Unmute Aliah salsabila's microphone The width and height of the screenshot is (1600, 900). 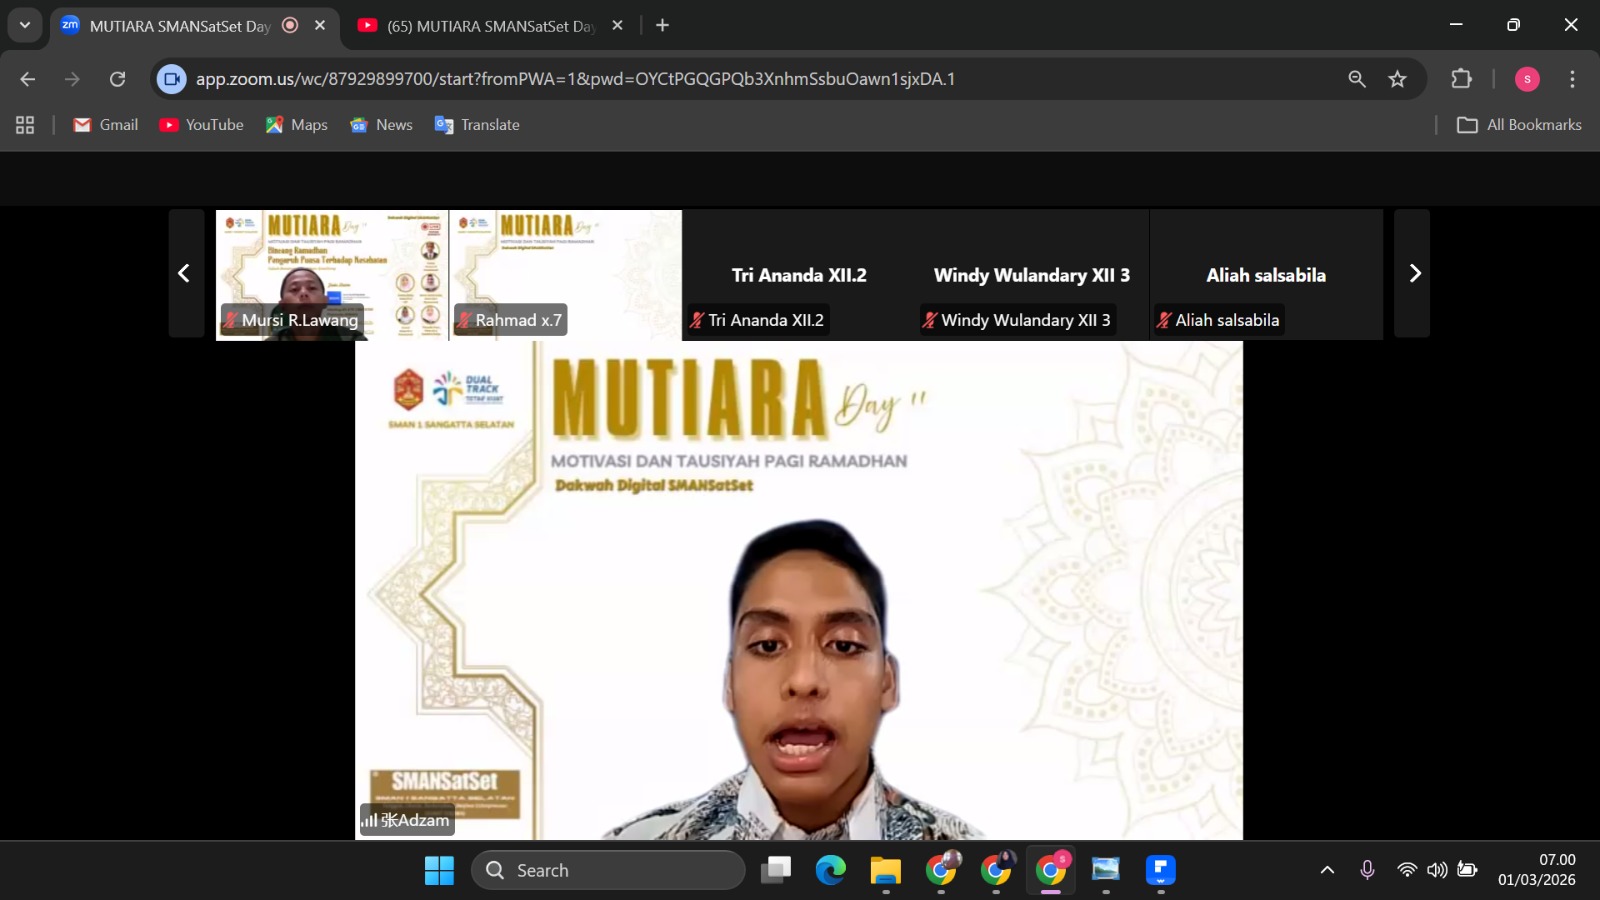(x=1163, y=319)
